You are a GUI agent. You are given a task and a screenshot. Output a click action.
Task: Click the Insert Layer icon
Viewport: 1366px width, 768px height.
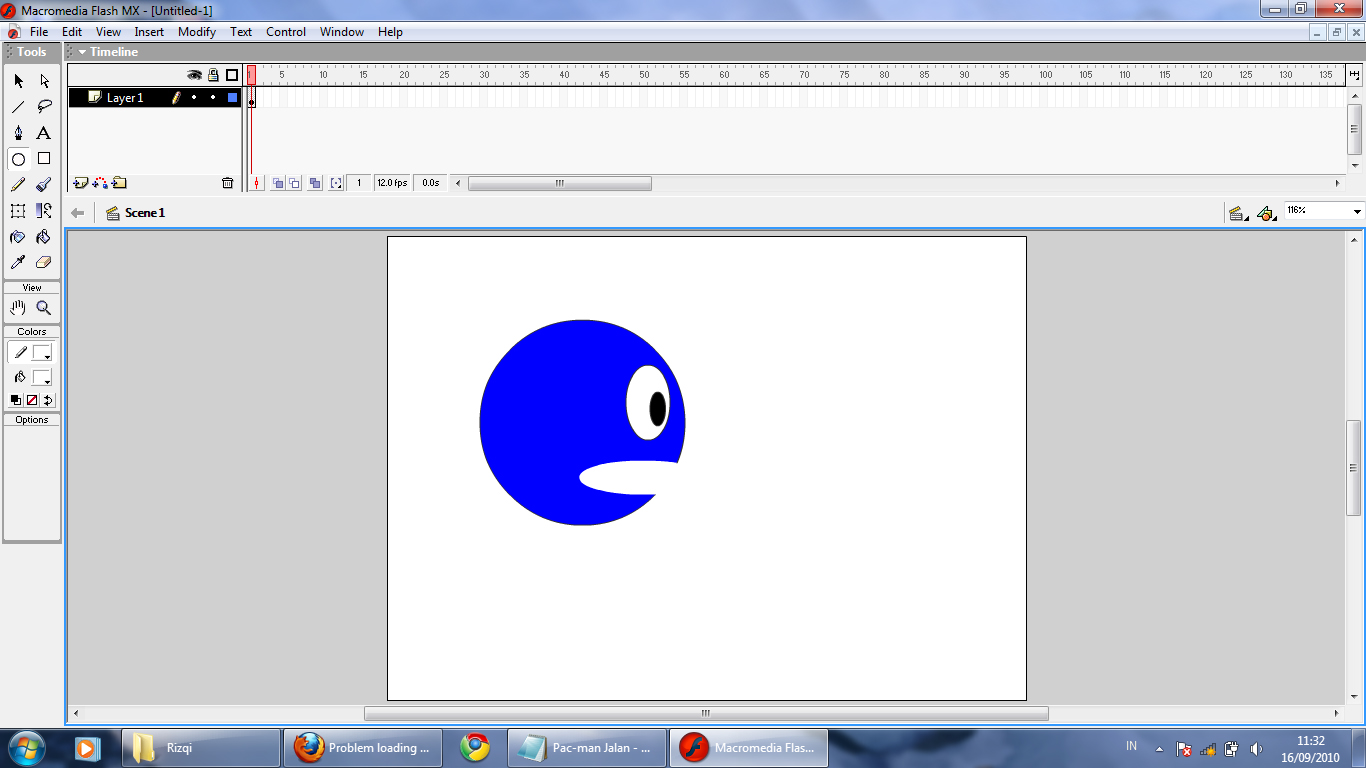point(81,183)
